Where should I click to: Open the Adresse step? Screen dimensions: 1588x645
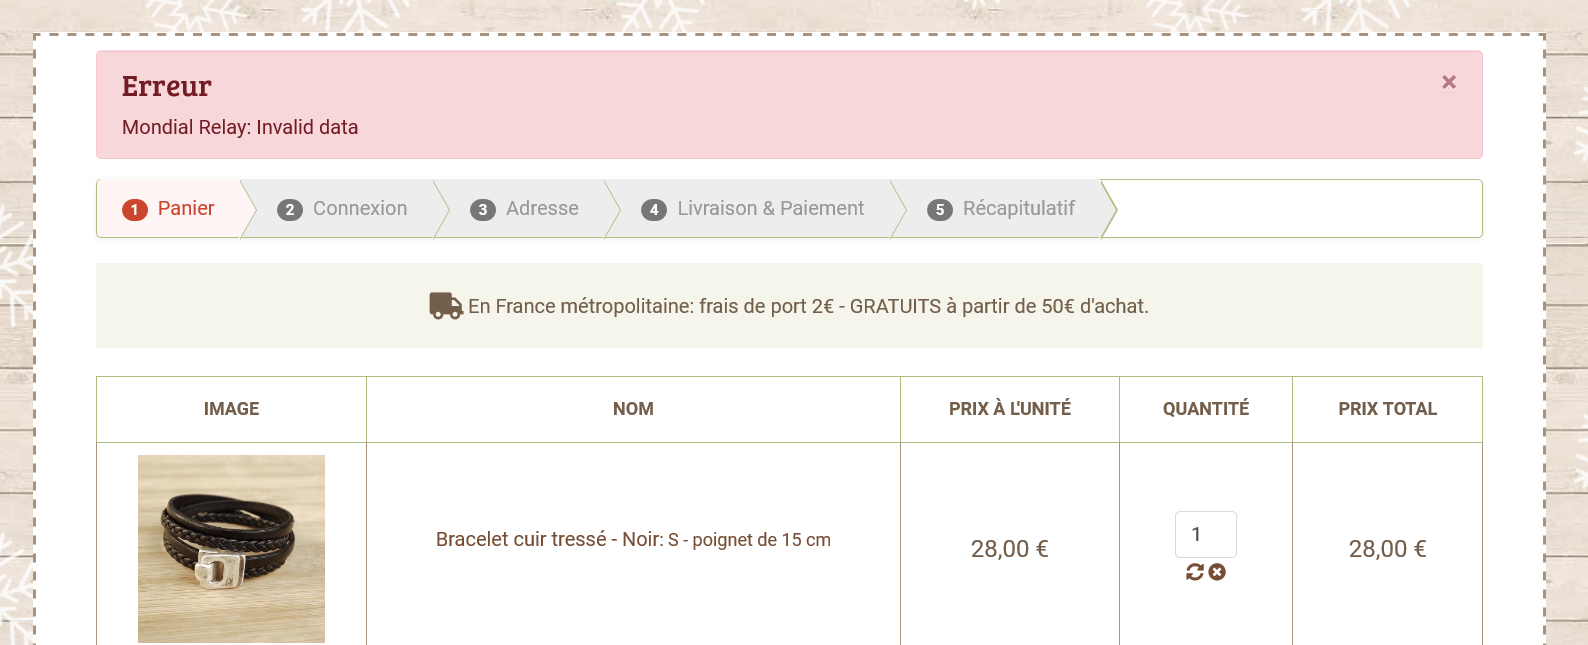[525, 209]
